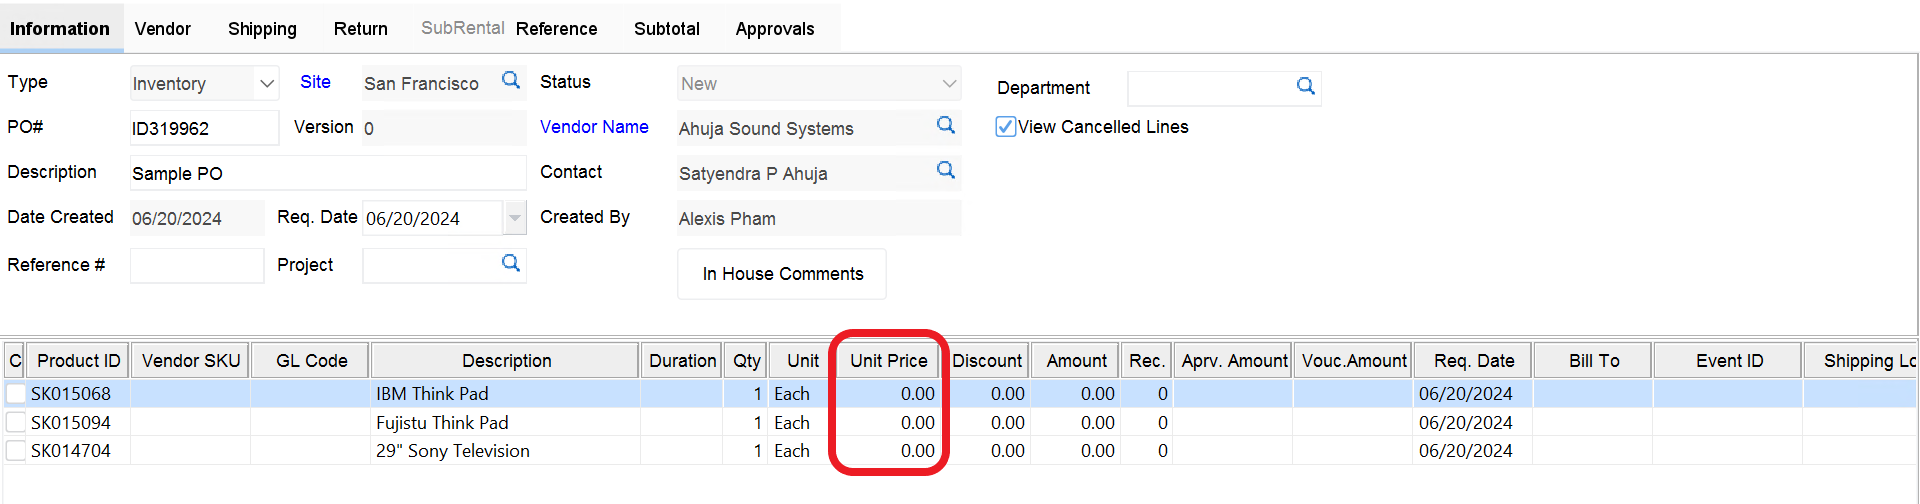Open the Status dropdown list
This screenshot has height=504, width=1920.
tap(949, 84)
